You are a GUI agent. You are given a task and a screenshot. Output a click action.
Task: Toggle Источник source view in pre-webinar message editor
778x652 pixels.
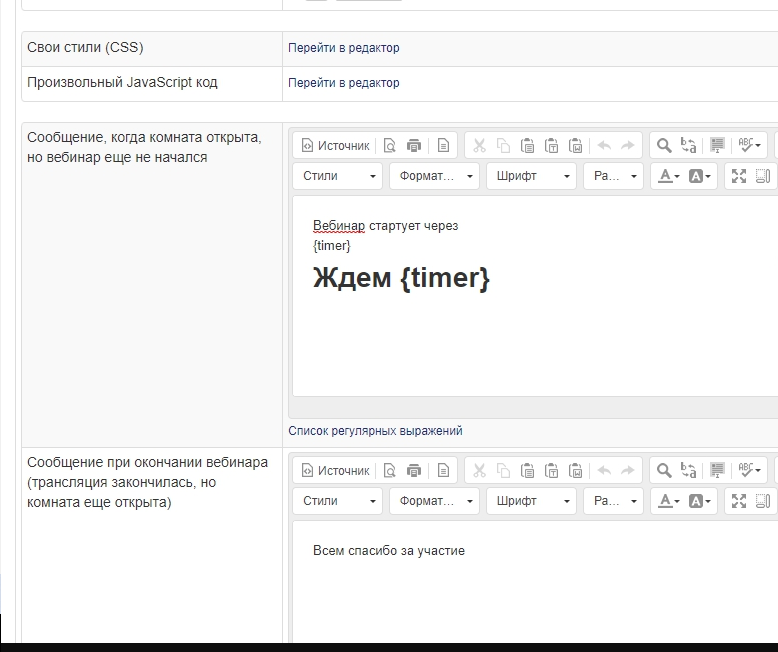click(x=336, y=146)
